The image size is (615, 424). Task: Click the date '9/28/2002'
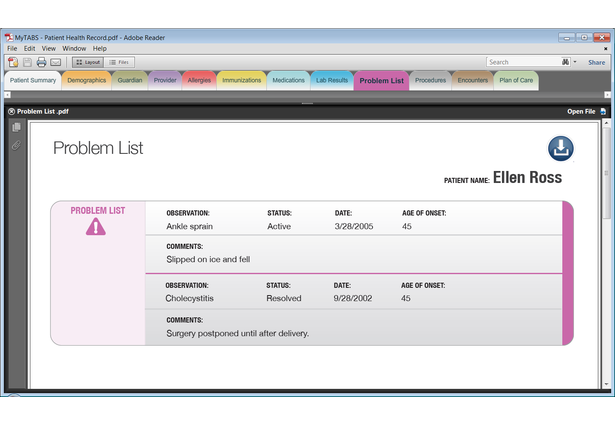click(353, 298)
